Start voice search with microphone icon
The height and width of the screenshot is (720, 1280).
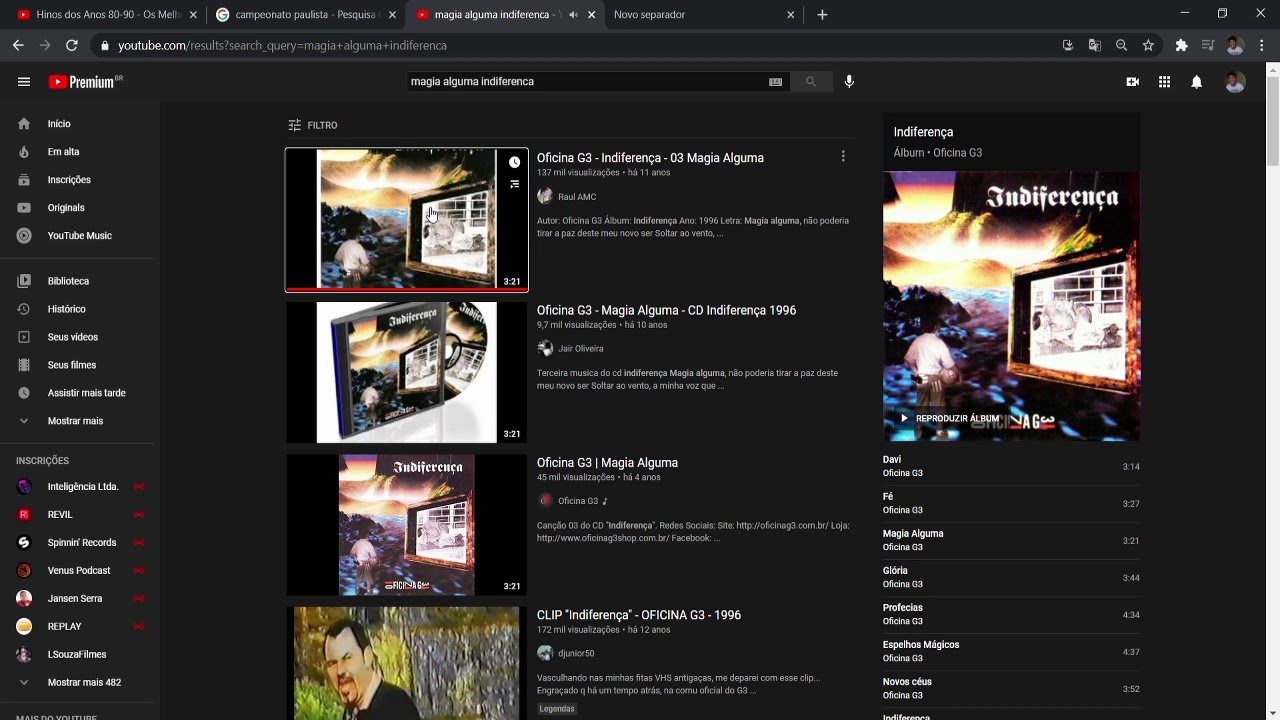(849, 82)
